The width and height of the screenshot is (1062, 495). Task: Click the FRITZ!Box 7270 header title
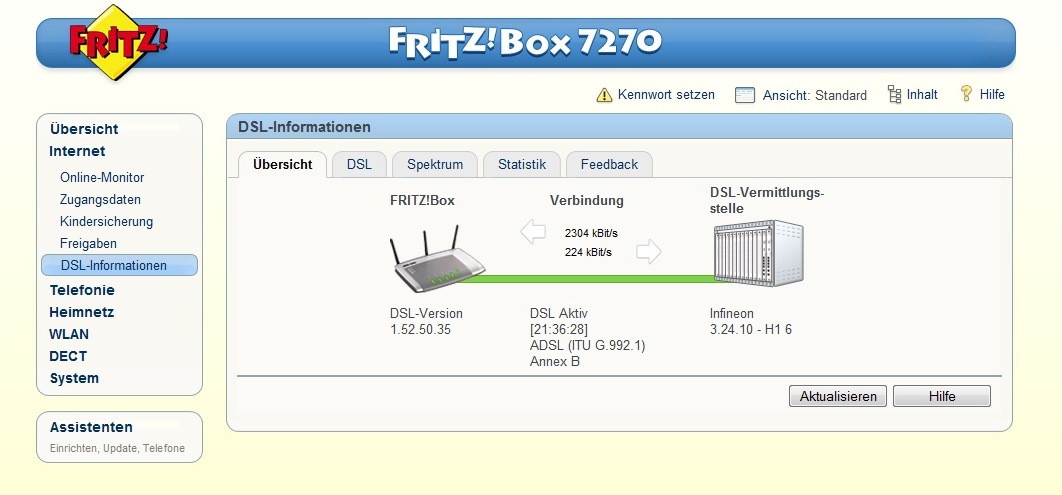coord(525,43)
